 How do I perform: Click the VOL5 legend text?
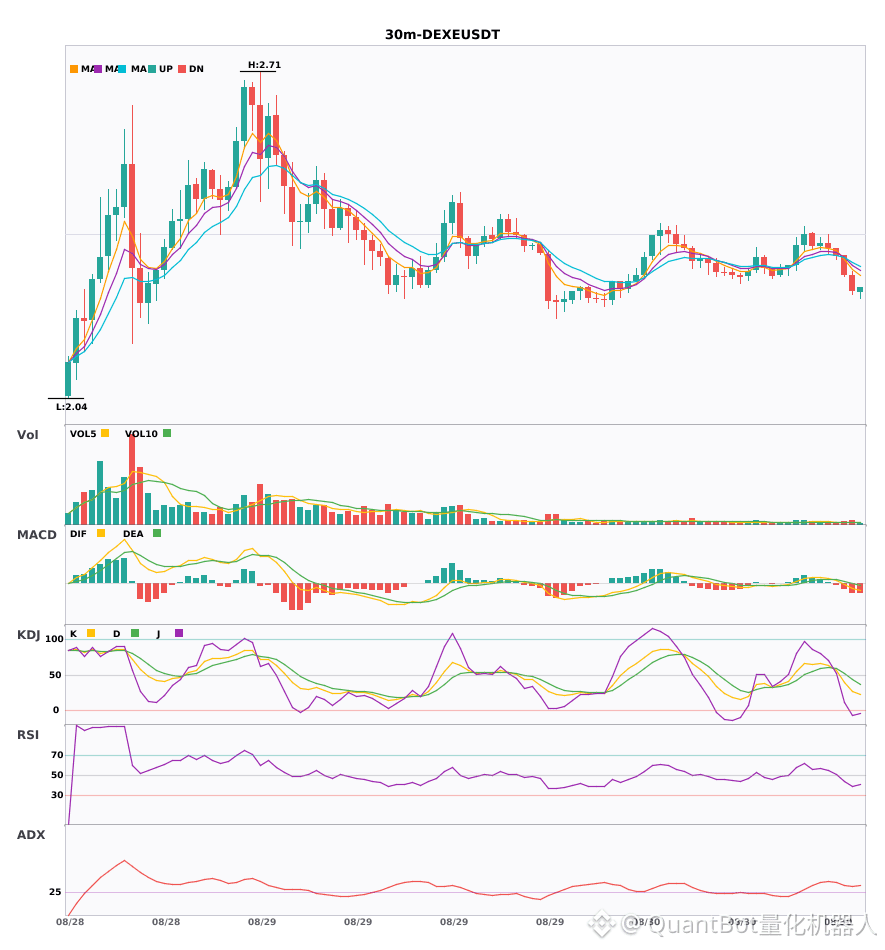point(83,434)
